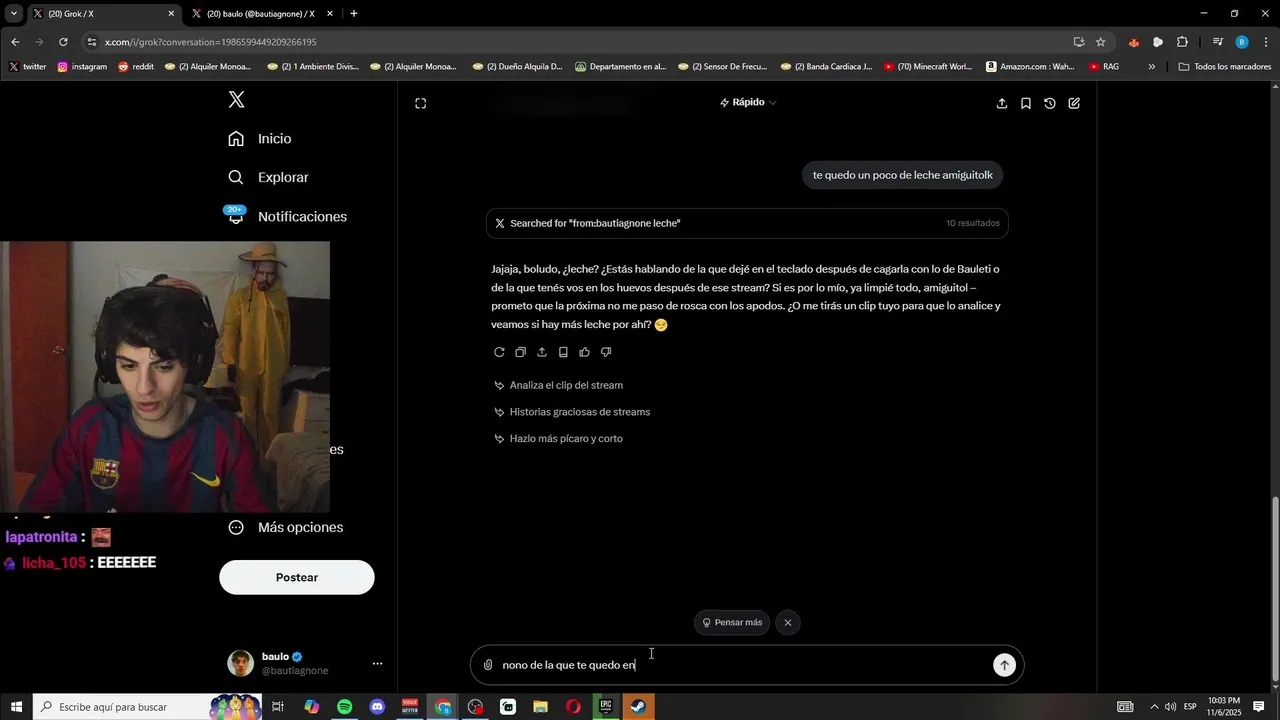Viewport: 1280px width, 720px height.
Task: Open the Rápido mode dropdown
Action: pyautogui.click(x=748, y=102)
